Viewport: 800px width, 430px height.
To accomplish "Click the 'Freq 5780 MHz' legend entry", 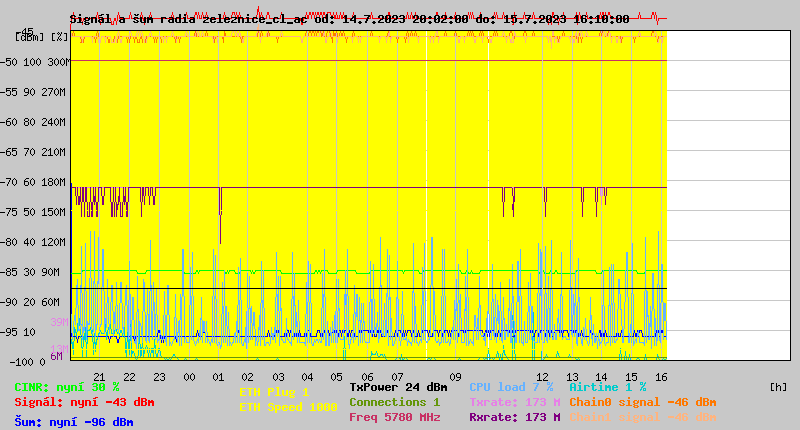I will coord(395,417).
